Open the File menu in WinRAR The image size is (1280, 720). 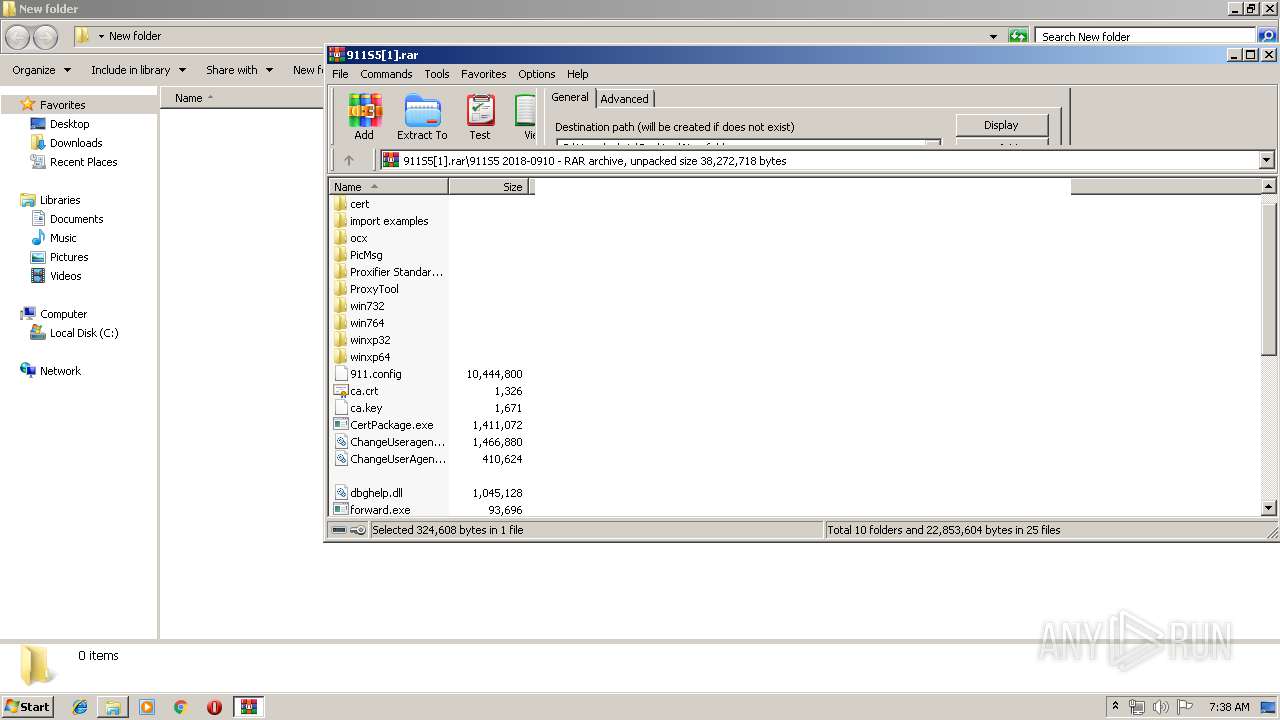click(x=340, y=74)
